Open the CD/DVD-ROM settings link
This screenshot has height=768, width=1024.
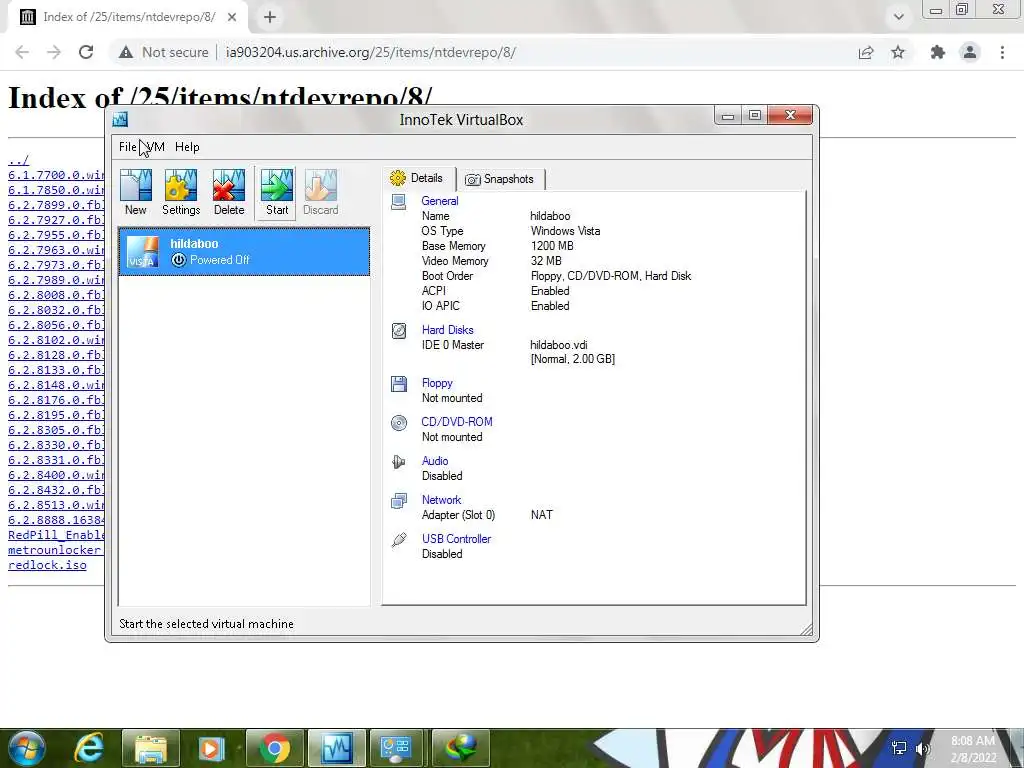(x=456, y=422)
